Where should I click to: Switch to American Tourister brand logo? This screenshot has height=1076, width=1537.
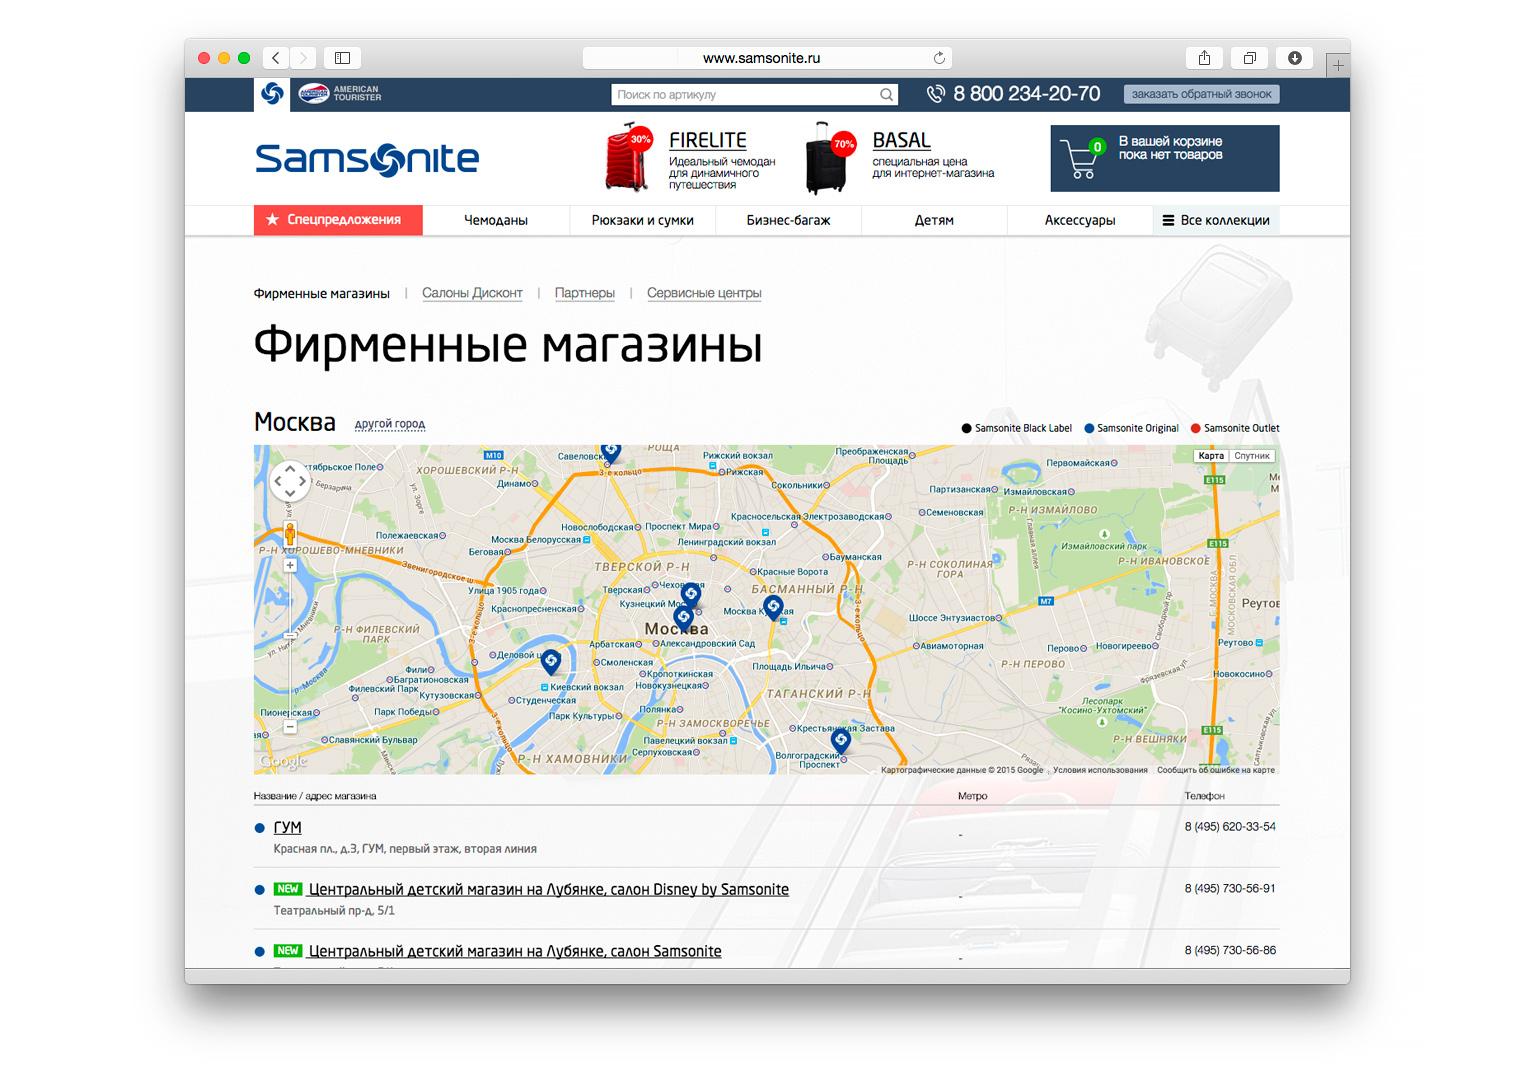click(x=340, y=94)
